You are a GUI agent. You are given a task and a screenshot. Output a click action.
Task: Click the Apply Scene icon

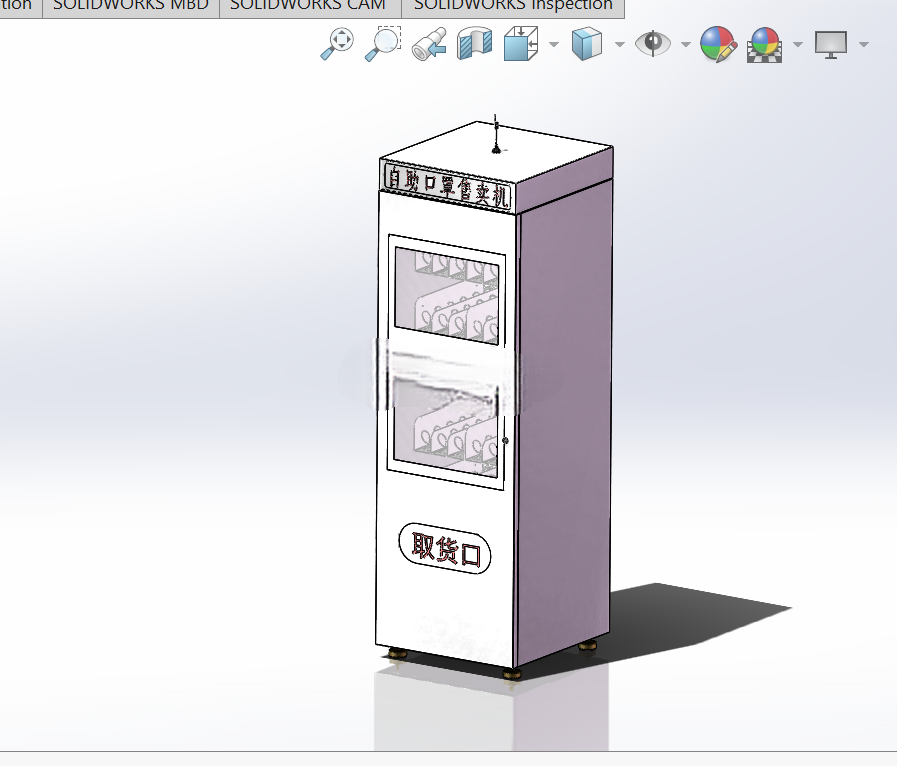[764, 45]
